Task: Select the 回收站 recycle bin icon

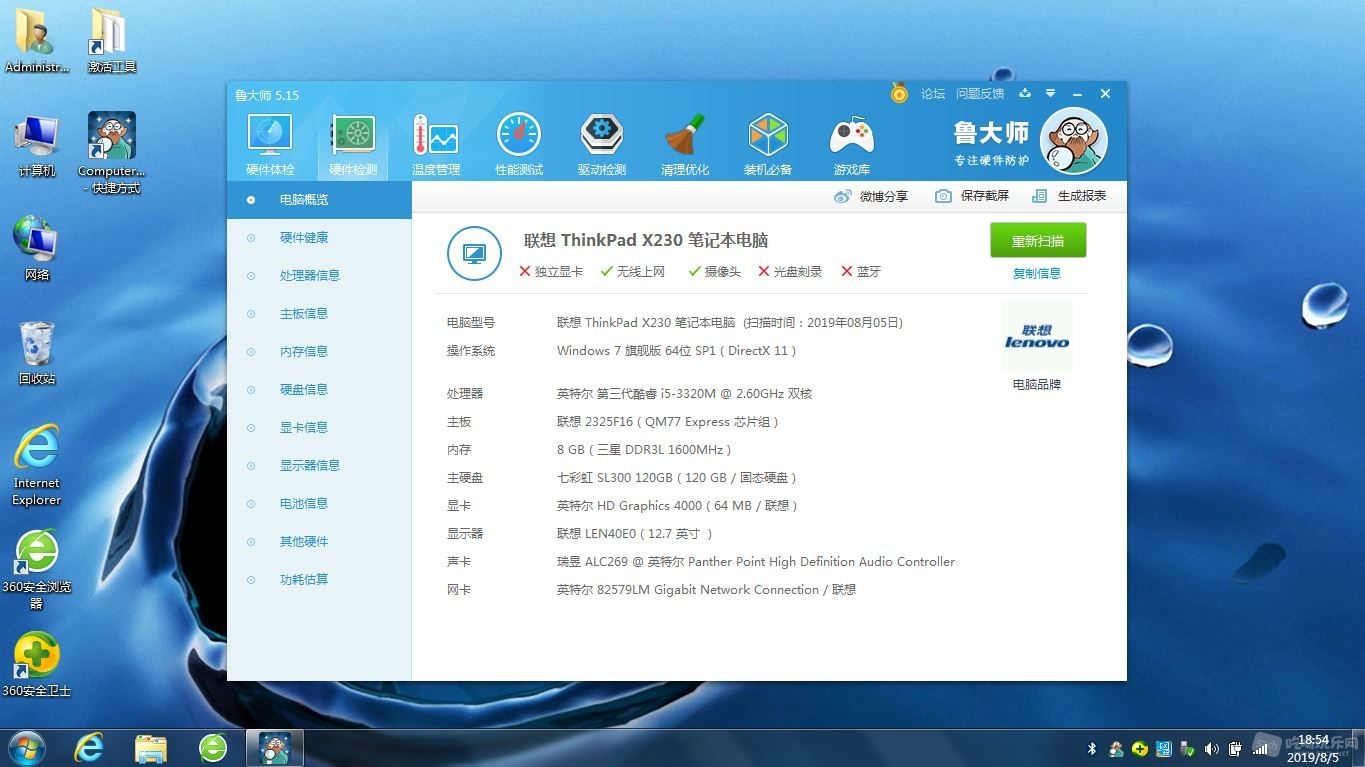Action: pyautogui.click(x=37, y=353)
